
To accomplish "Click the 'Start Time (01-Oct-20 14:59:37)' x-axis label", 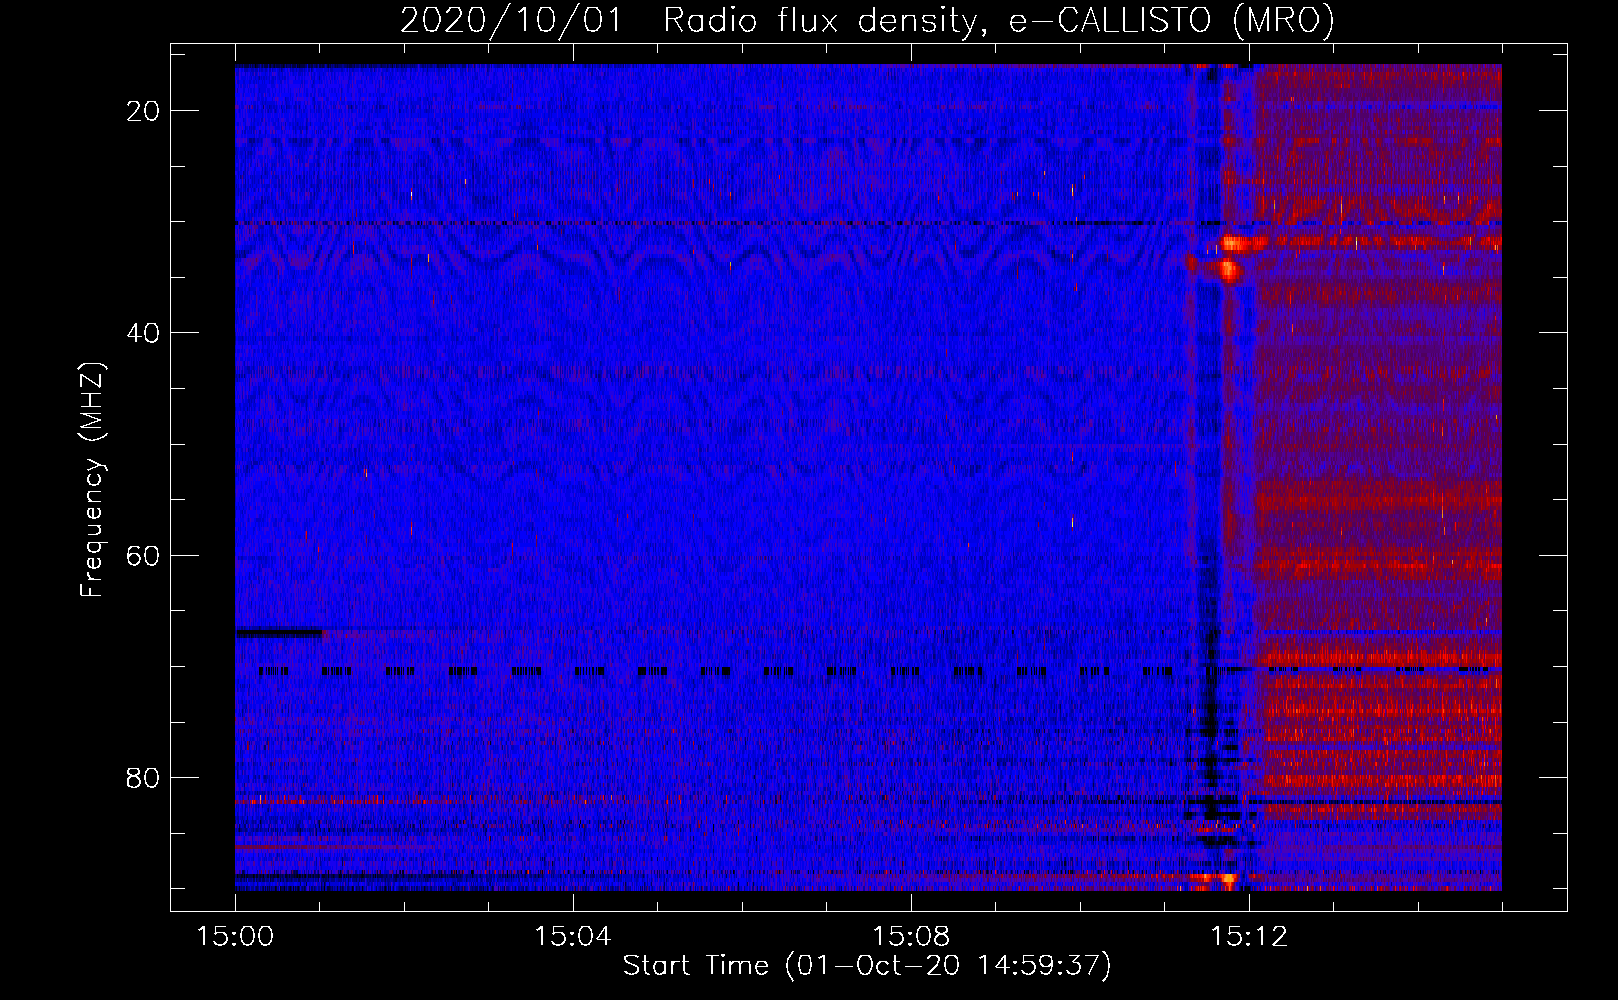I will click(867, 966).
